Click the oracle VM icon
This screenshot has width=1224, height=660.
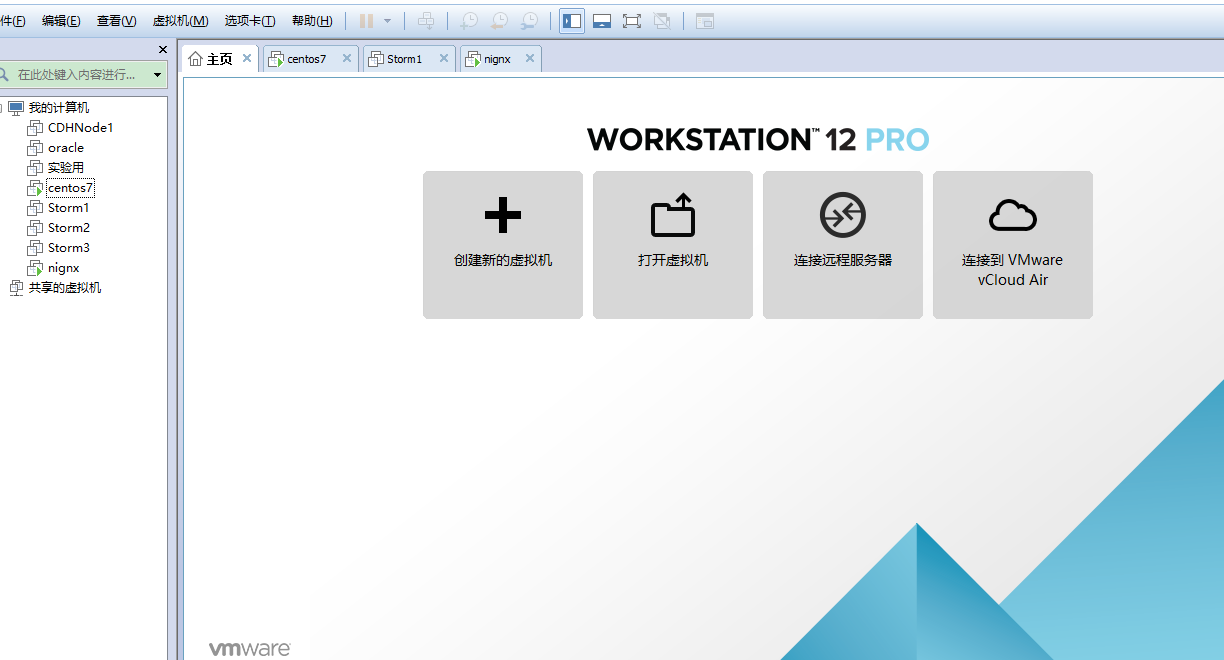35,148
